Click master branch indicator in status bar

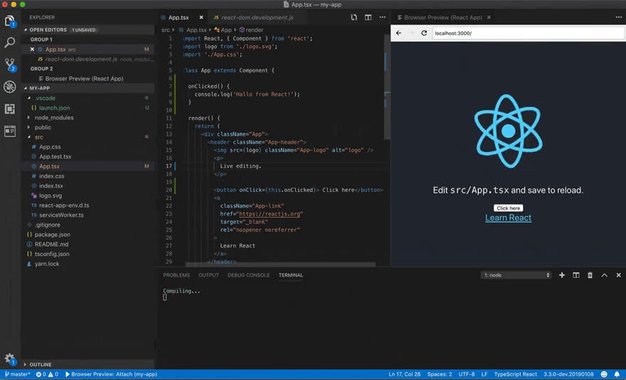click(18, 374)
